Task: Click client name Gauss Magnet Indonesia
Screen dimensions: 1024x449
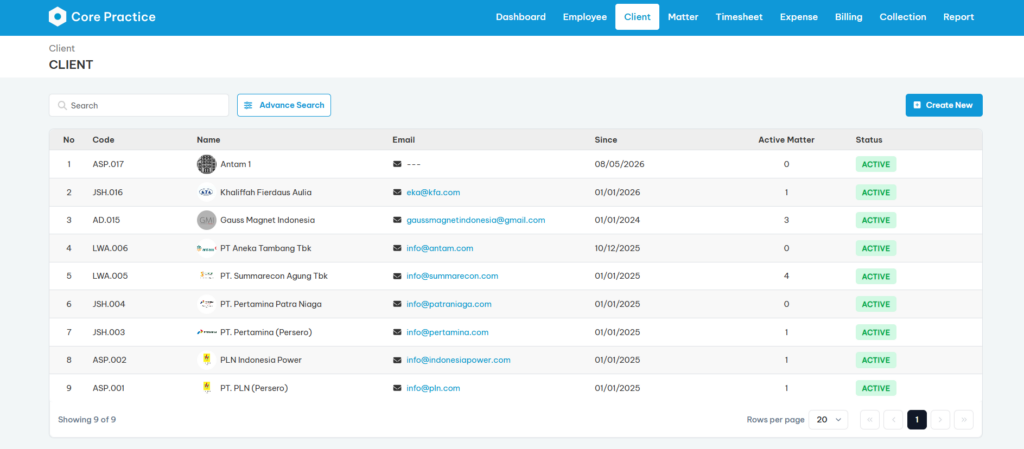Action: point(268,221)
